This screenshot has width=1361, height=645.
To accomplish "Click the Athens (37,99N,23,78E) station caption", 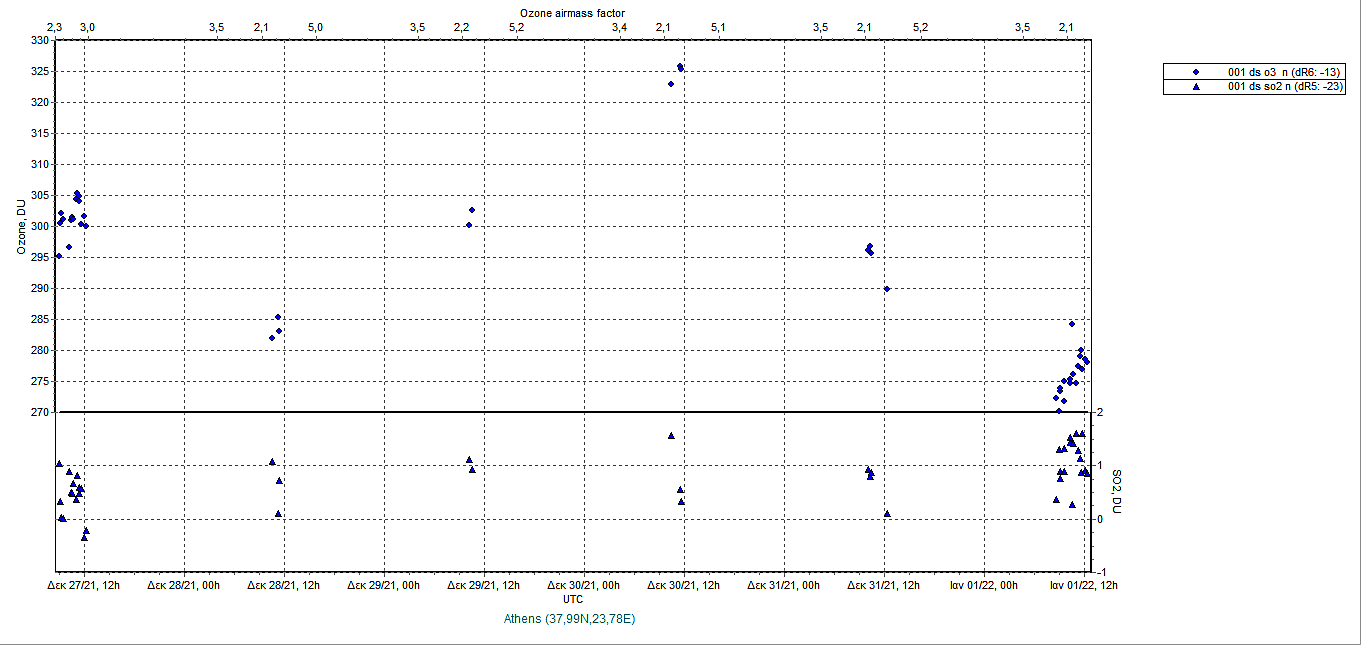I will 570,620.
